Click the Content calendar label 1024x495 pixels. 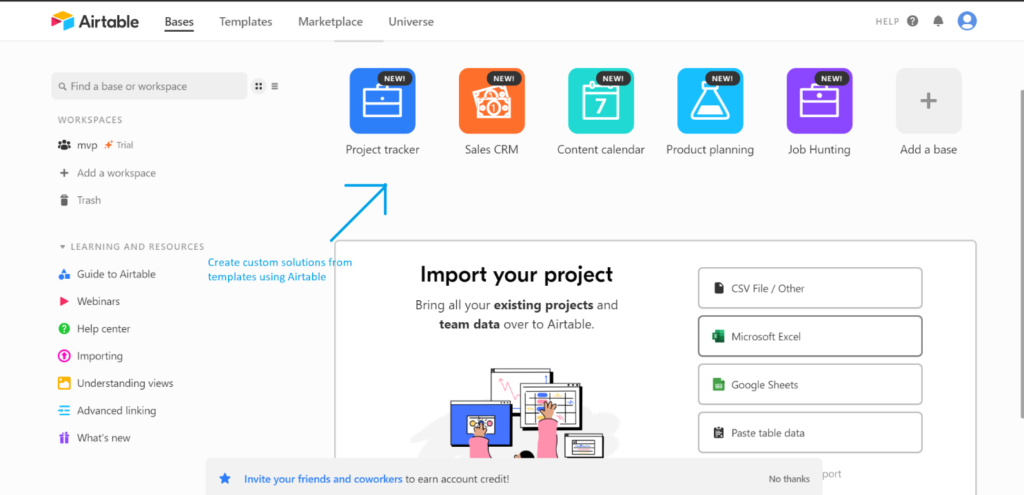point(601,150)
